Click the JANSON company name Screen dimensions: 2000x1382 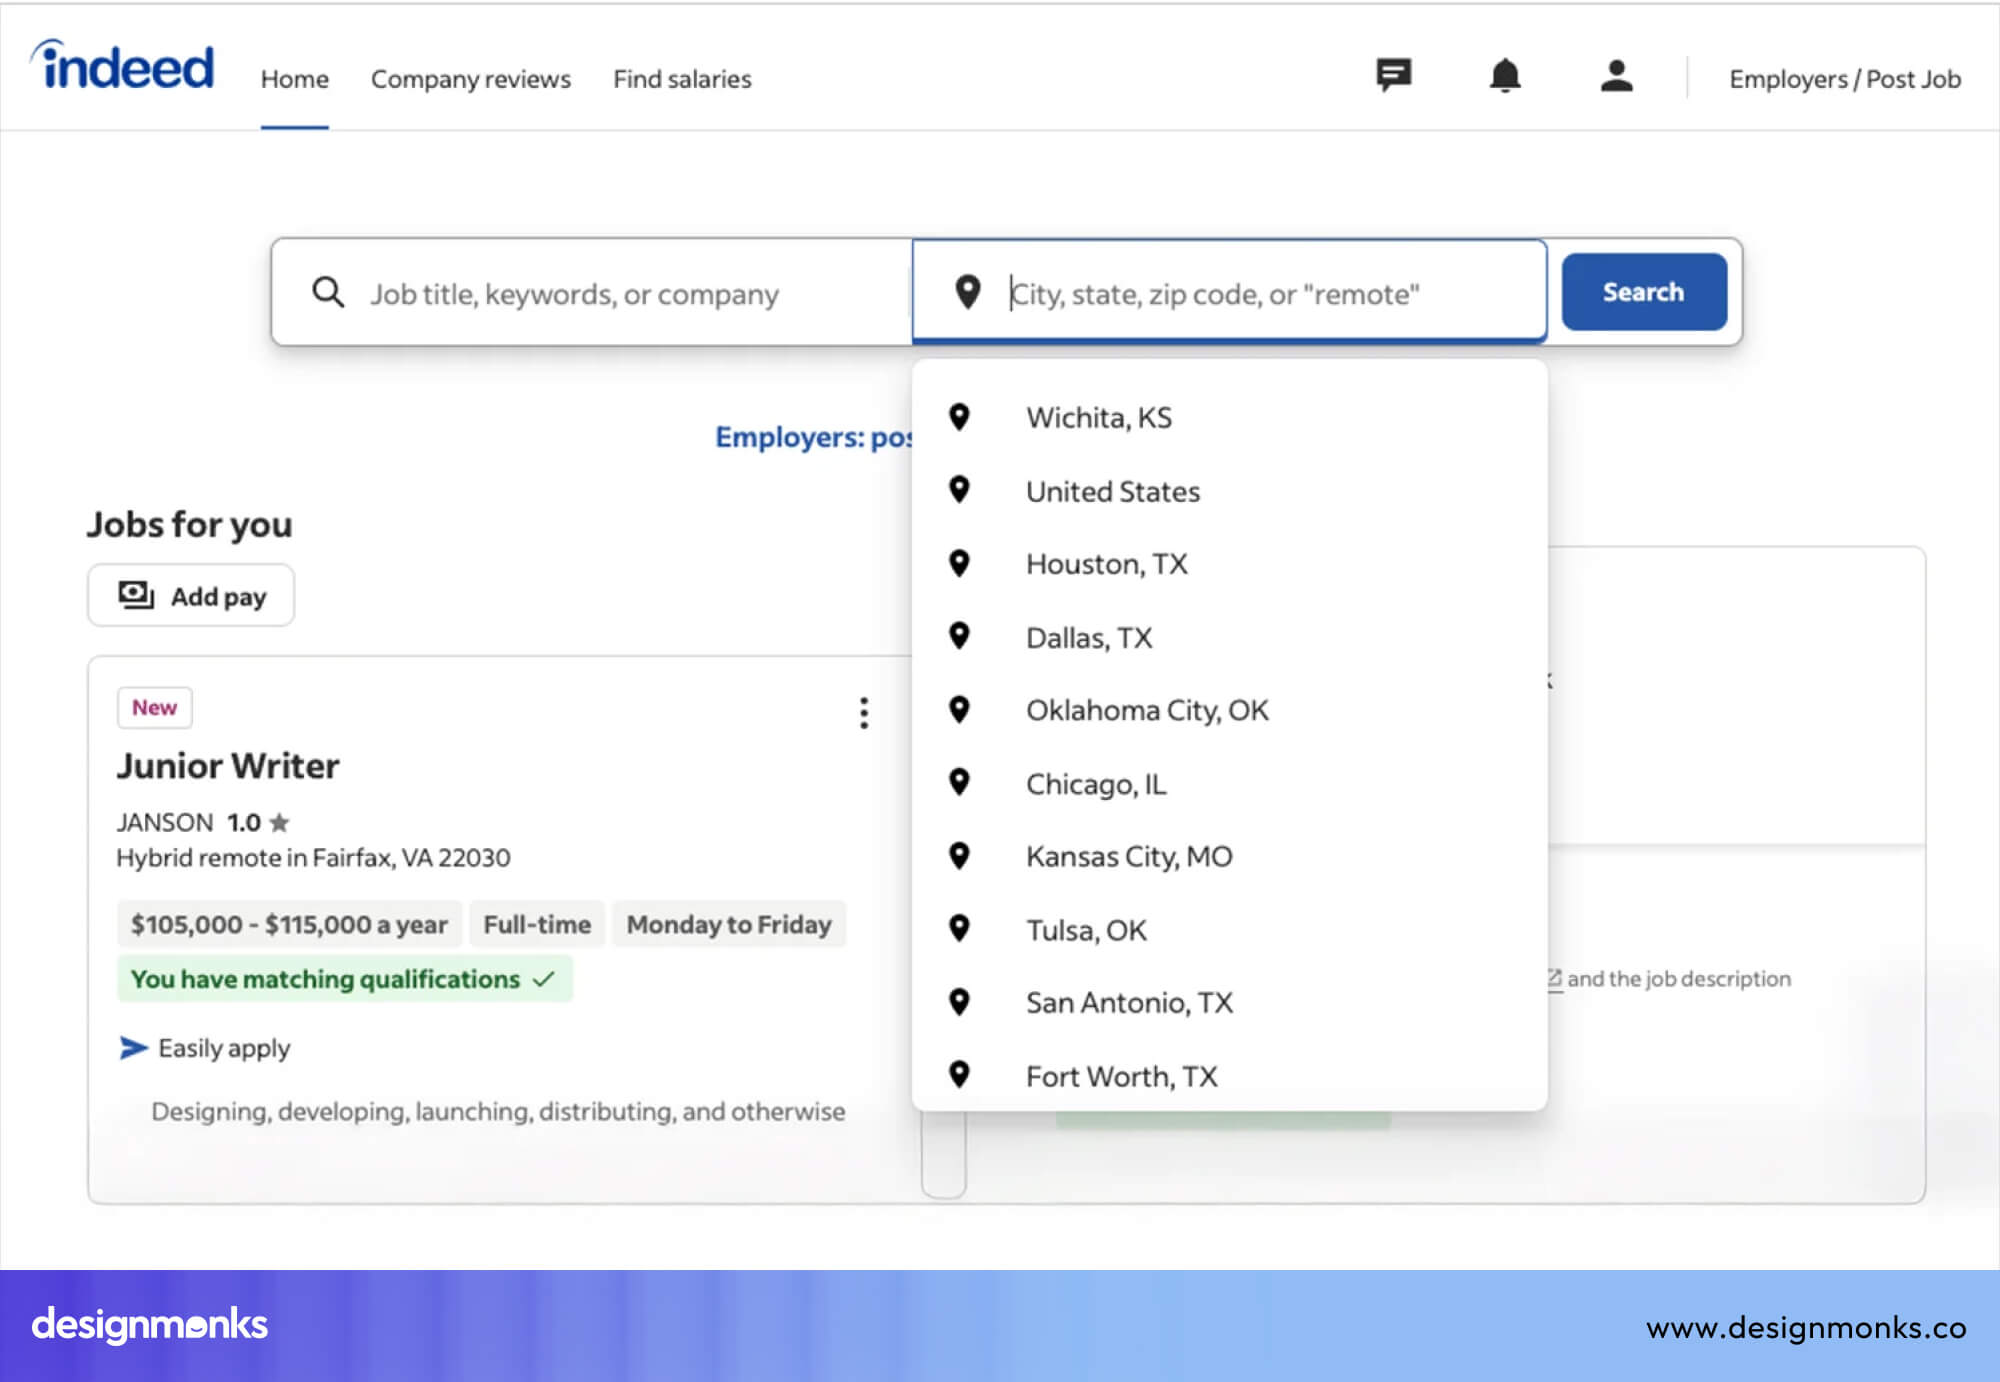[165, 822]
